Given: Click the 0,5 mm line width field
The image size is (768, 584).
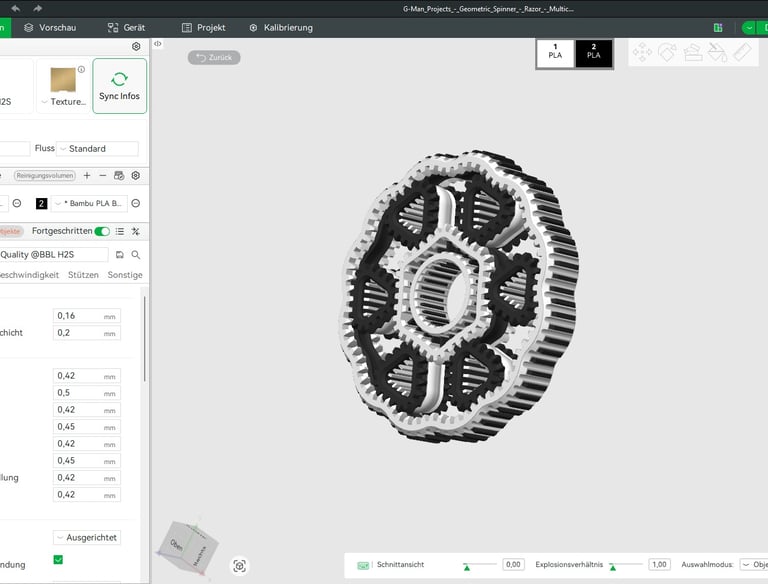Looking at the screenshot, I should tap(87, 393).
